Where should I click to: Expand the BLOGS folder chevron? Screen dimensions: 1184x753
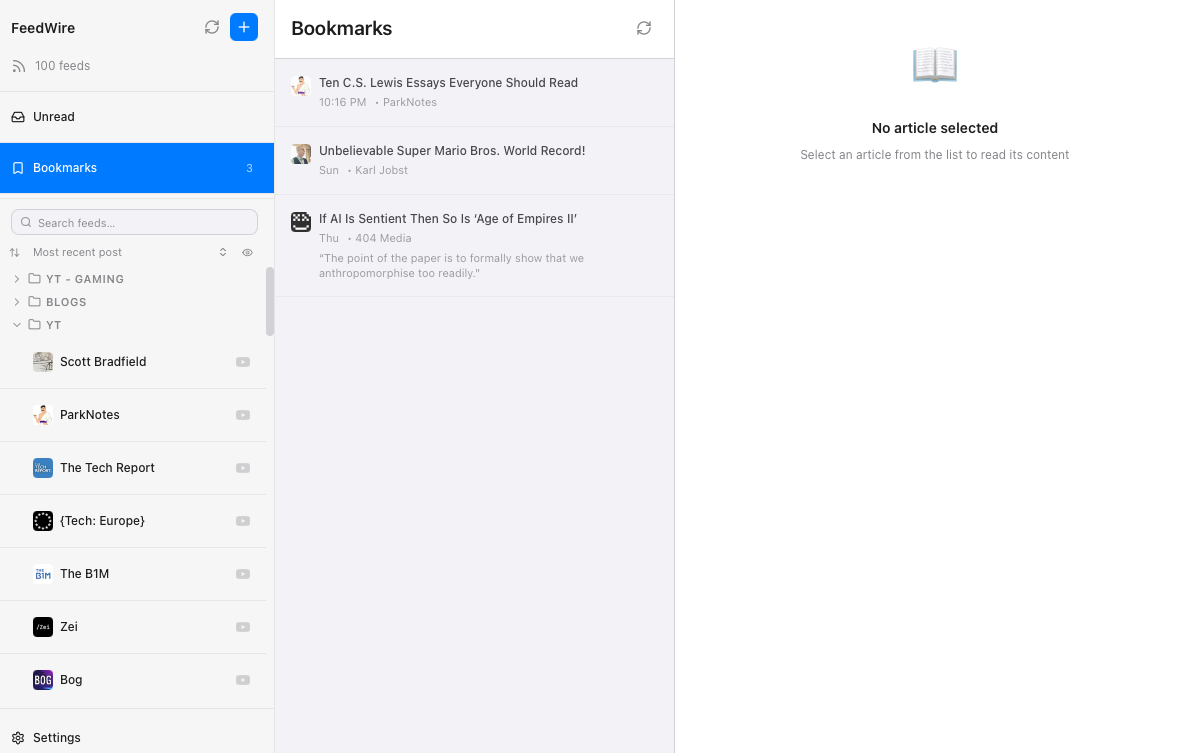tap(17, 302)
